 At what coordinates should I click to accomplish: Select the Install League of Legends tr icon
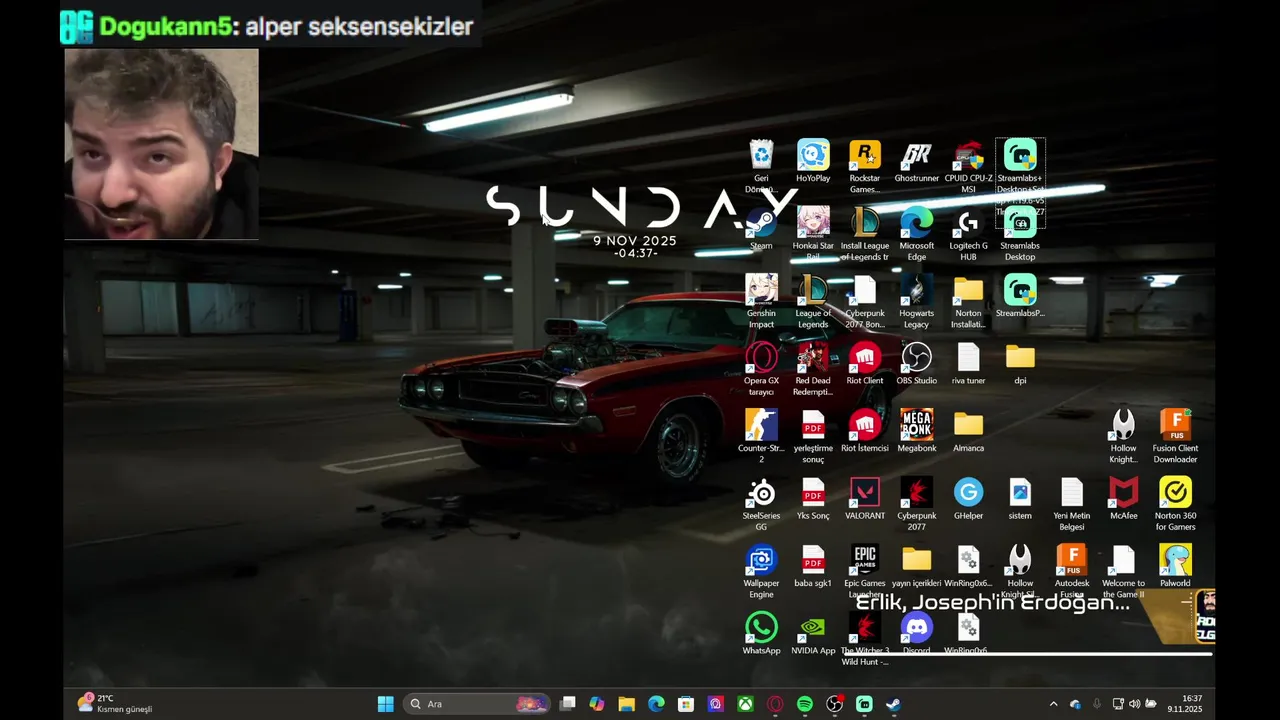pos(865,234)
